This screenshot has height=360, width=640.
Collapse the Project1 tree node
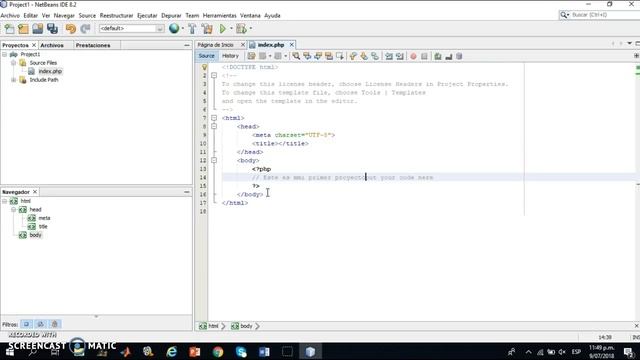click(x=4, y=54)
